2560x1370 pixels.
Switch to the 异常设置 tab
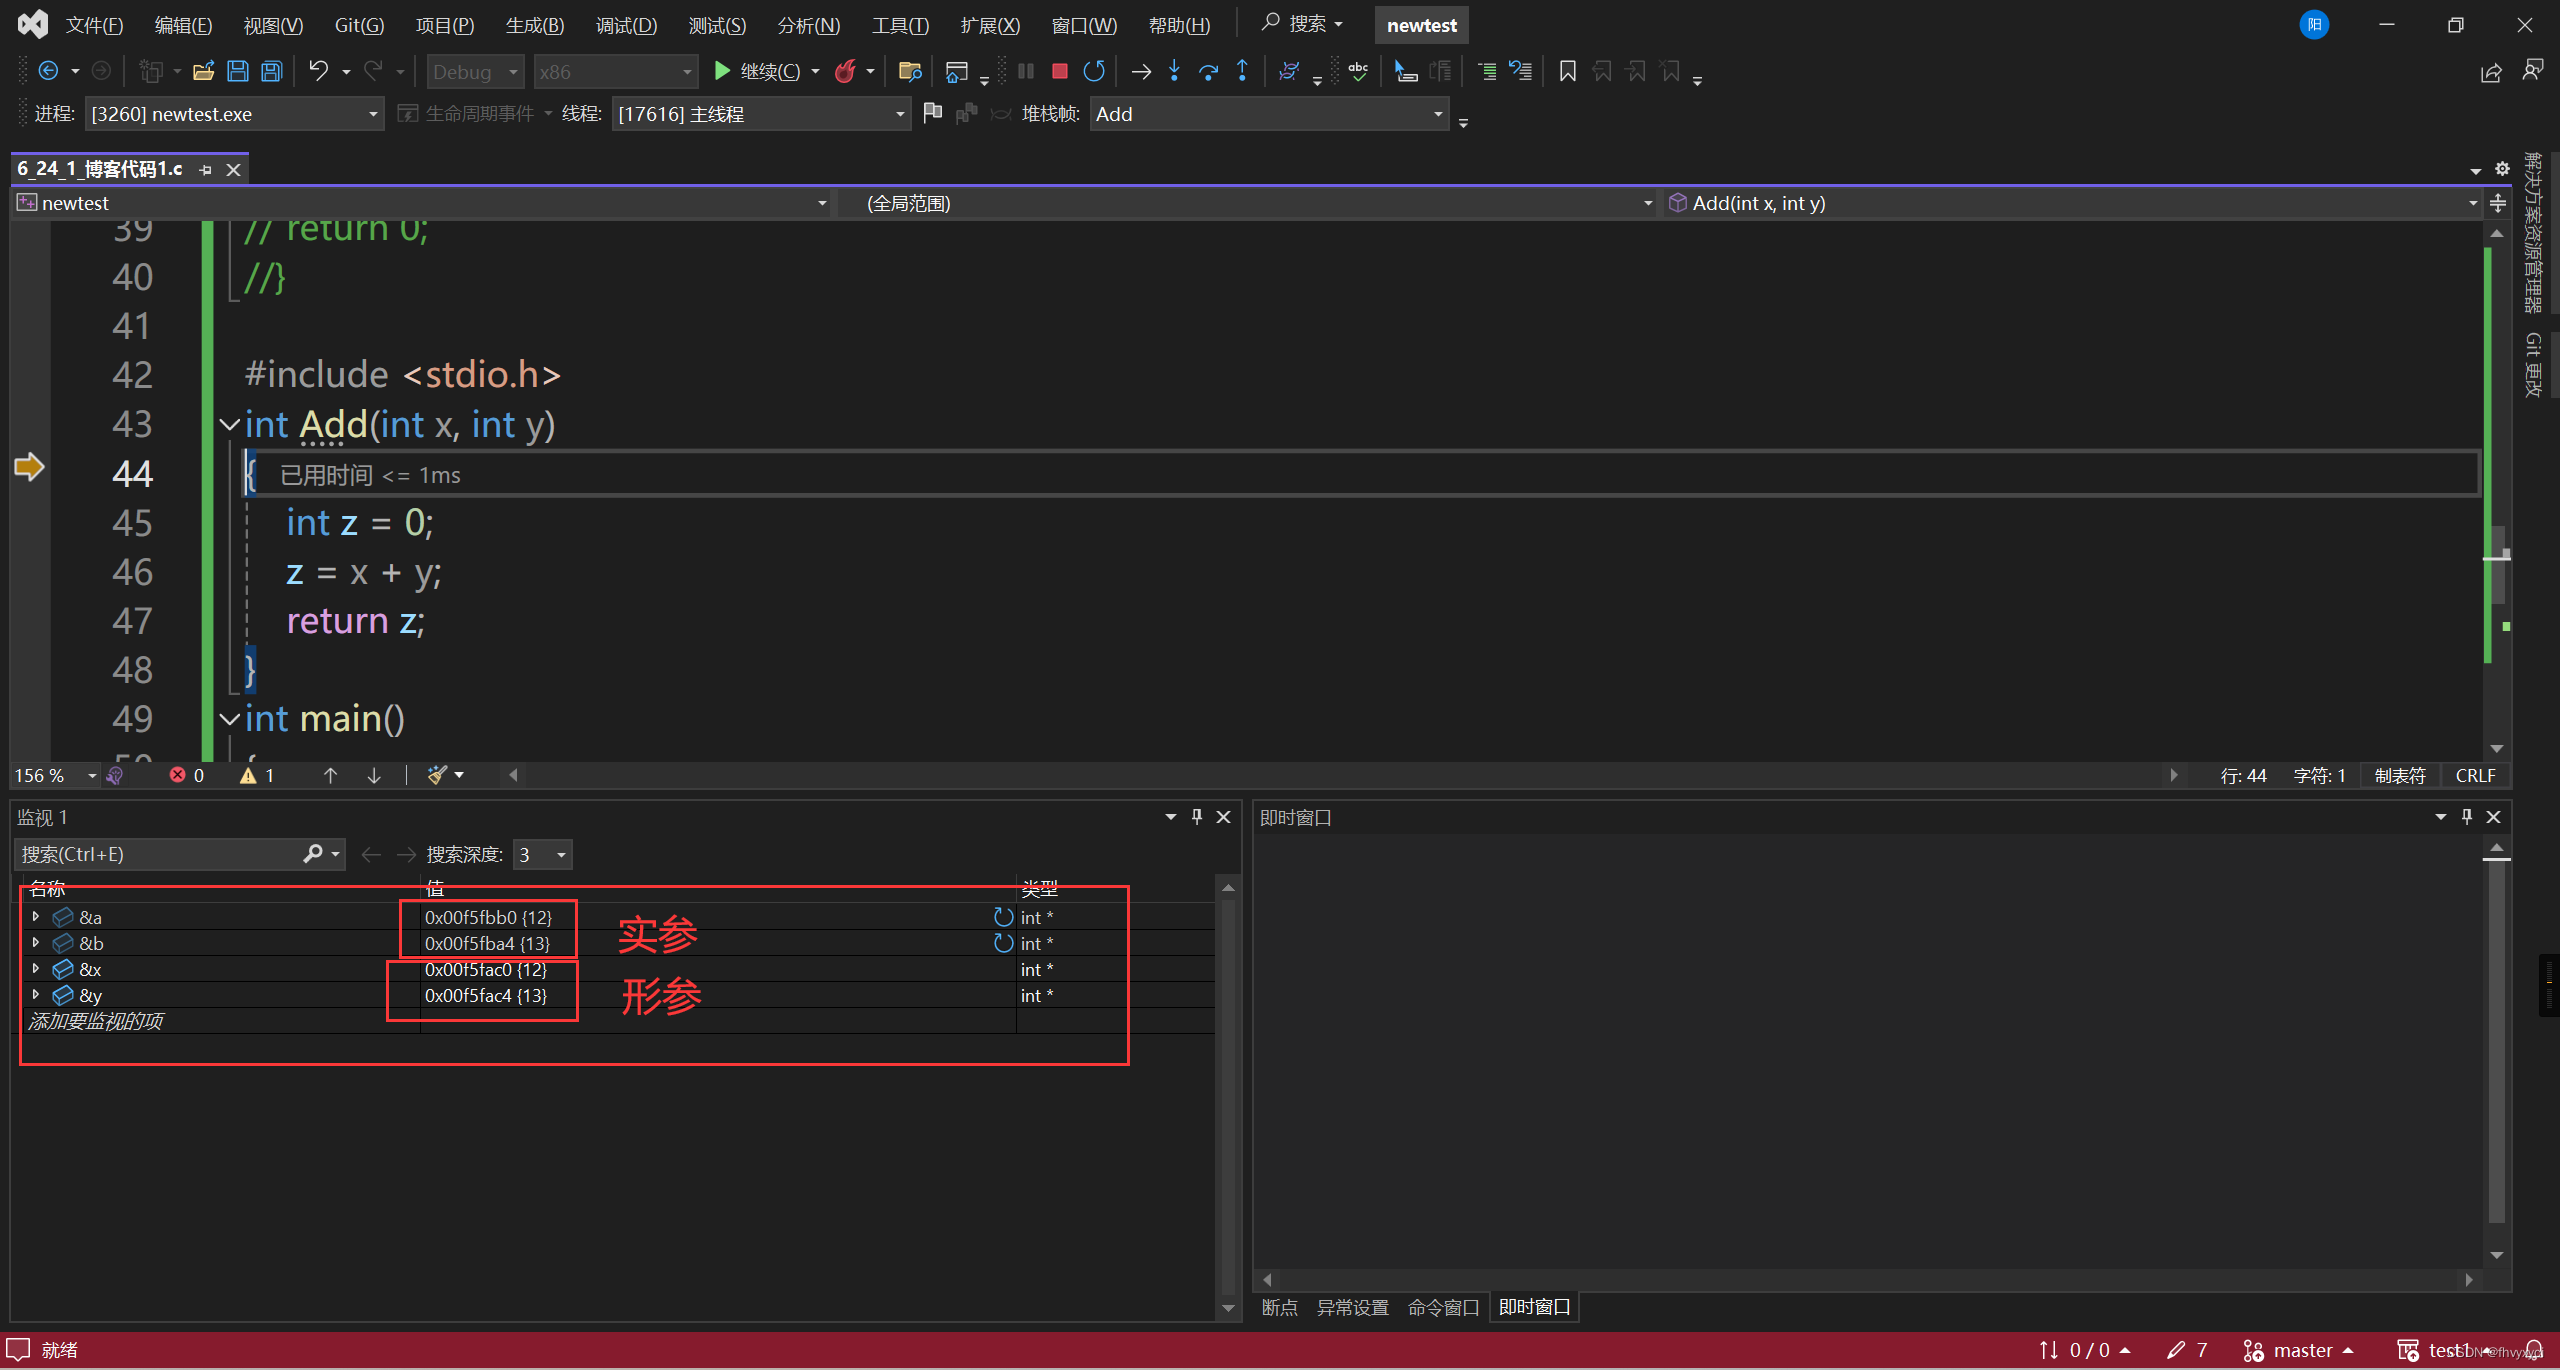1352,1307
